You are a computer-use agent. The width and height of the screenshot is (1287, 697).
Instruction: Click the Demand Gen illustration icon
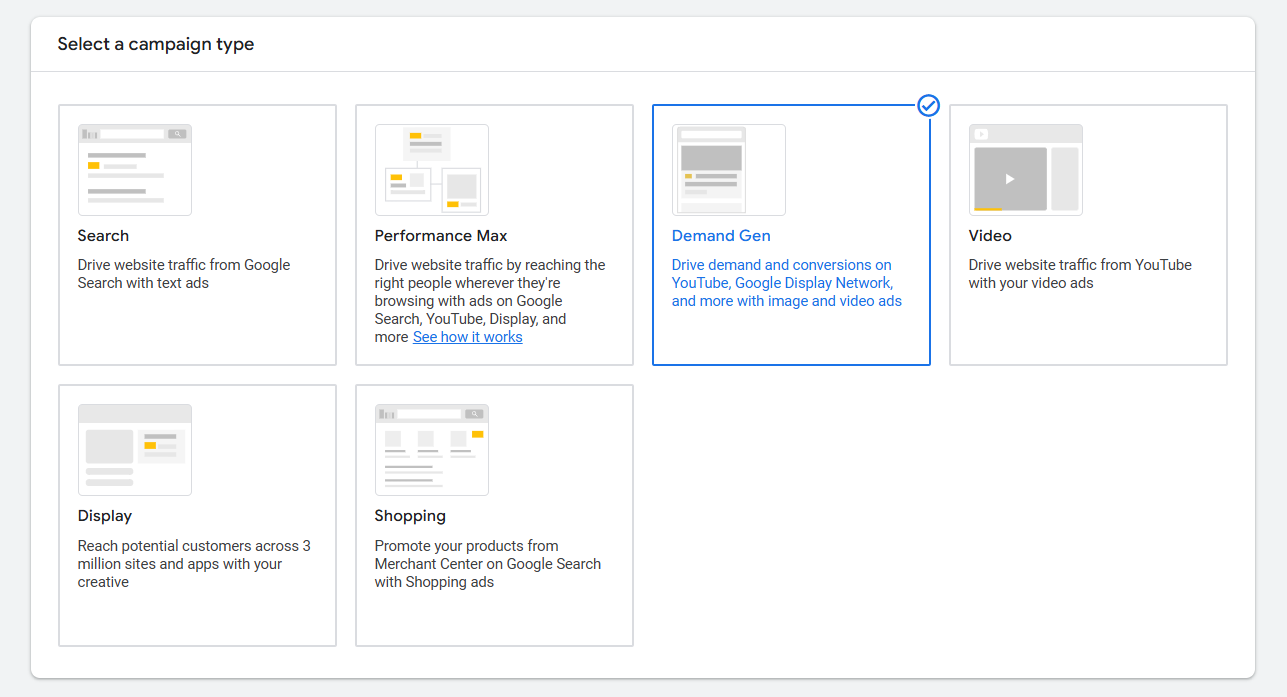coord(728,170)
